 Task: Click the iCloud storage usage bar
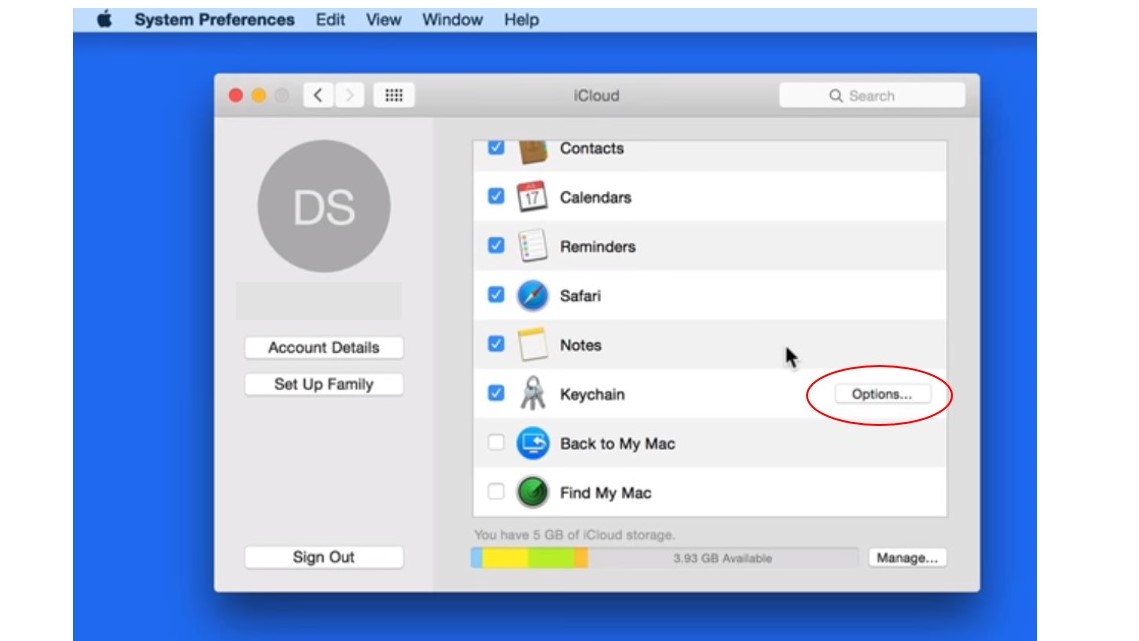coord(664,558)
